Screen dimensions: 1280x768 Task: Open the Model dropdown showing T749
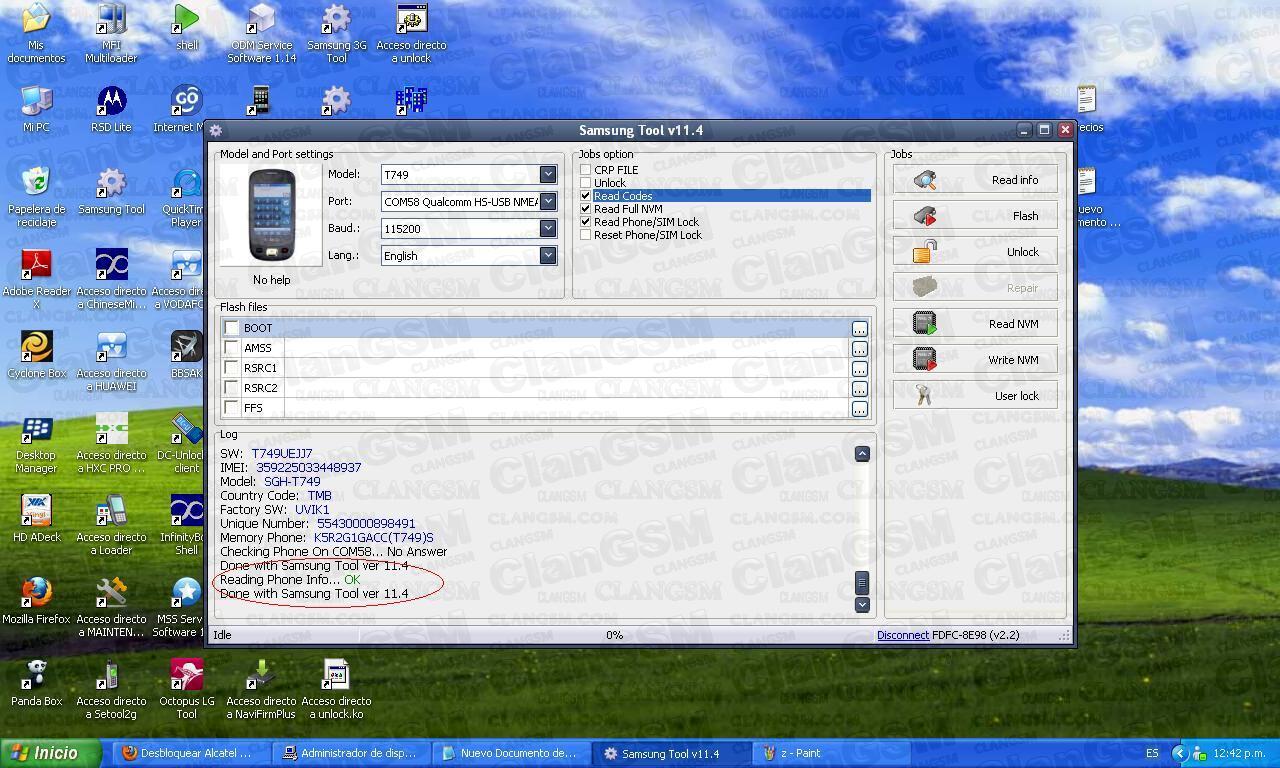(548, 174)
